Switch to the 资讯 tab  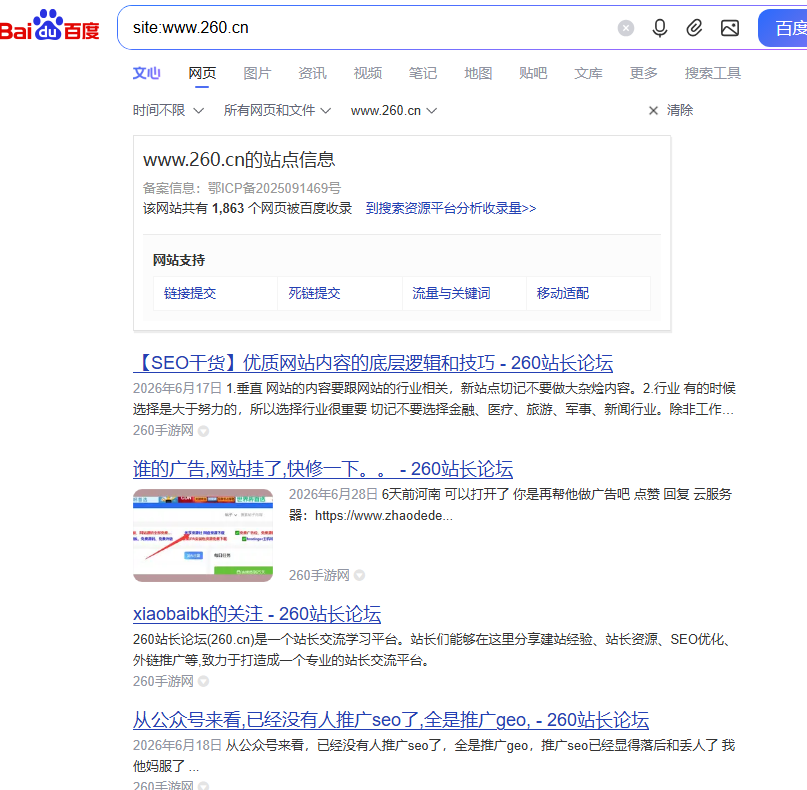312,73
